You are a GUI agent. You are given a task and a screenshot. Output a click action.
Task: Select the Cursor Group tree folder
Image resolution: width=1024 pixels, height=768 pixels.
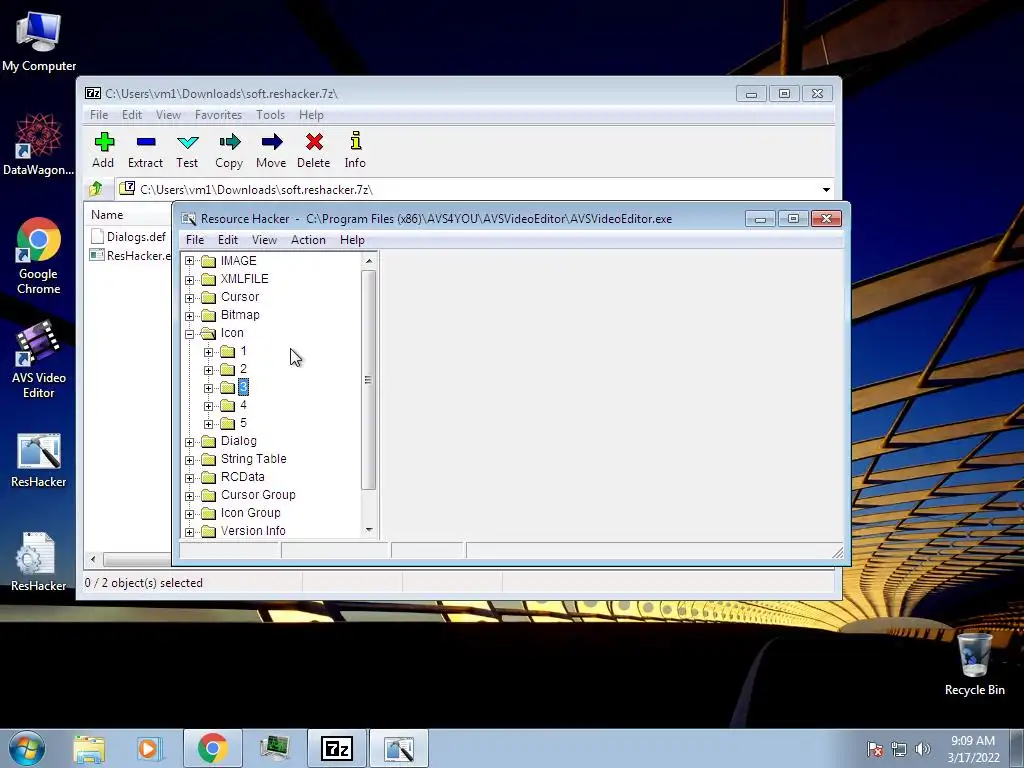point(258,495)
